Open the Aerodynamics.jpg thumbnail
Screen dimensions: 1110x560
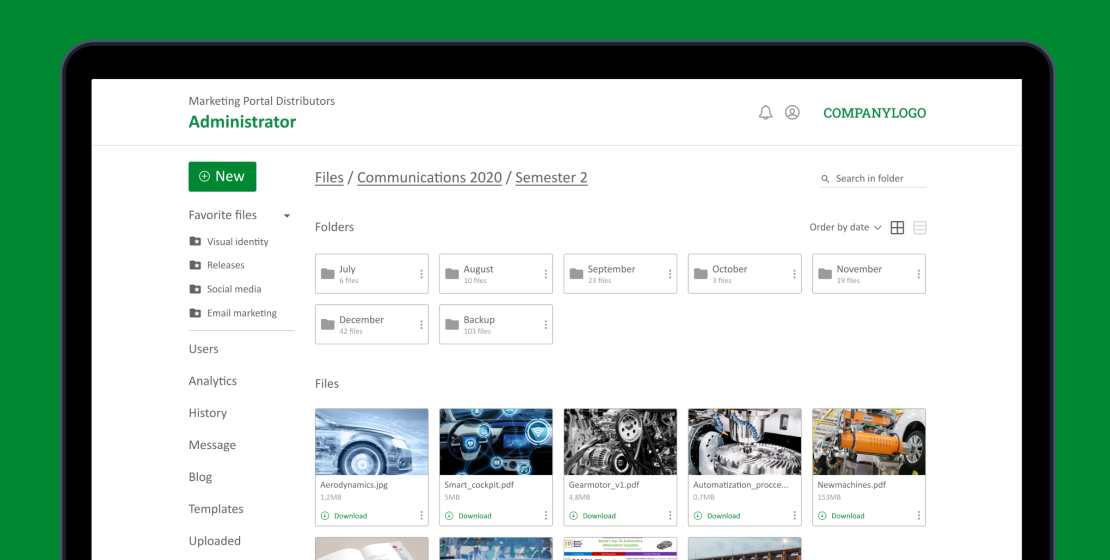[372, 442]
